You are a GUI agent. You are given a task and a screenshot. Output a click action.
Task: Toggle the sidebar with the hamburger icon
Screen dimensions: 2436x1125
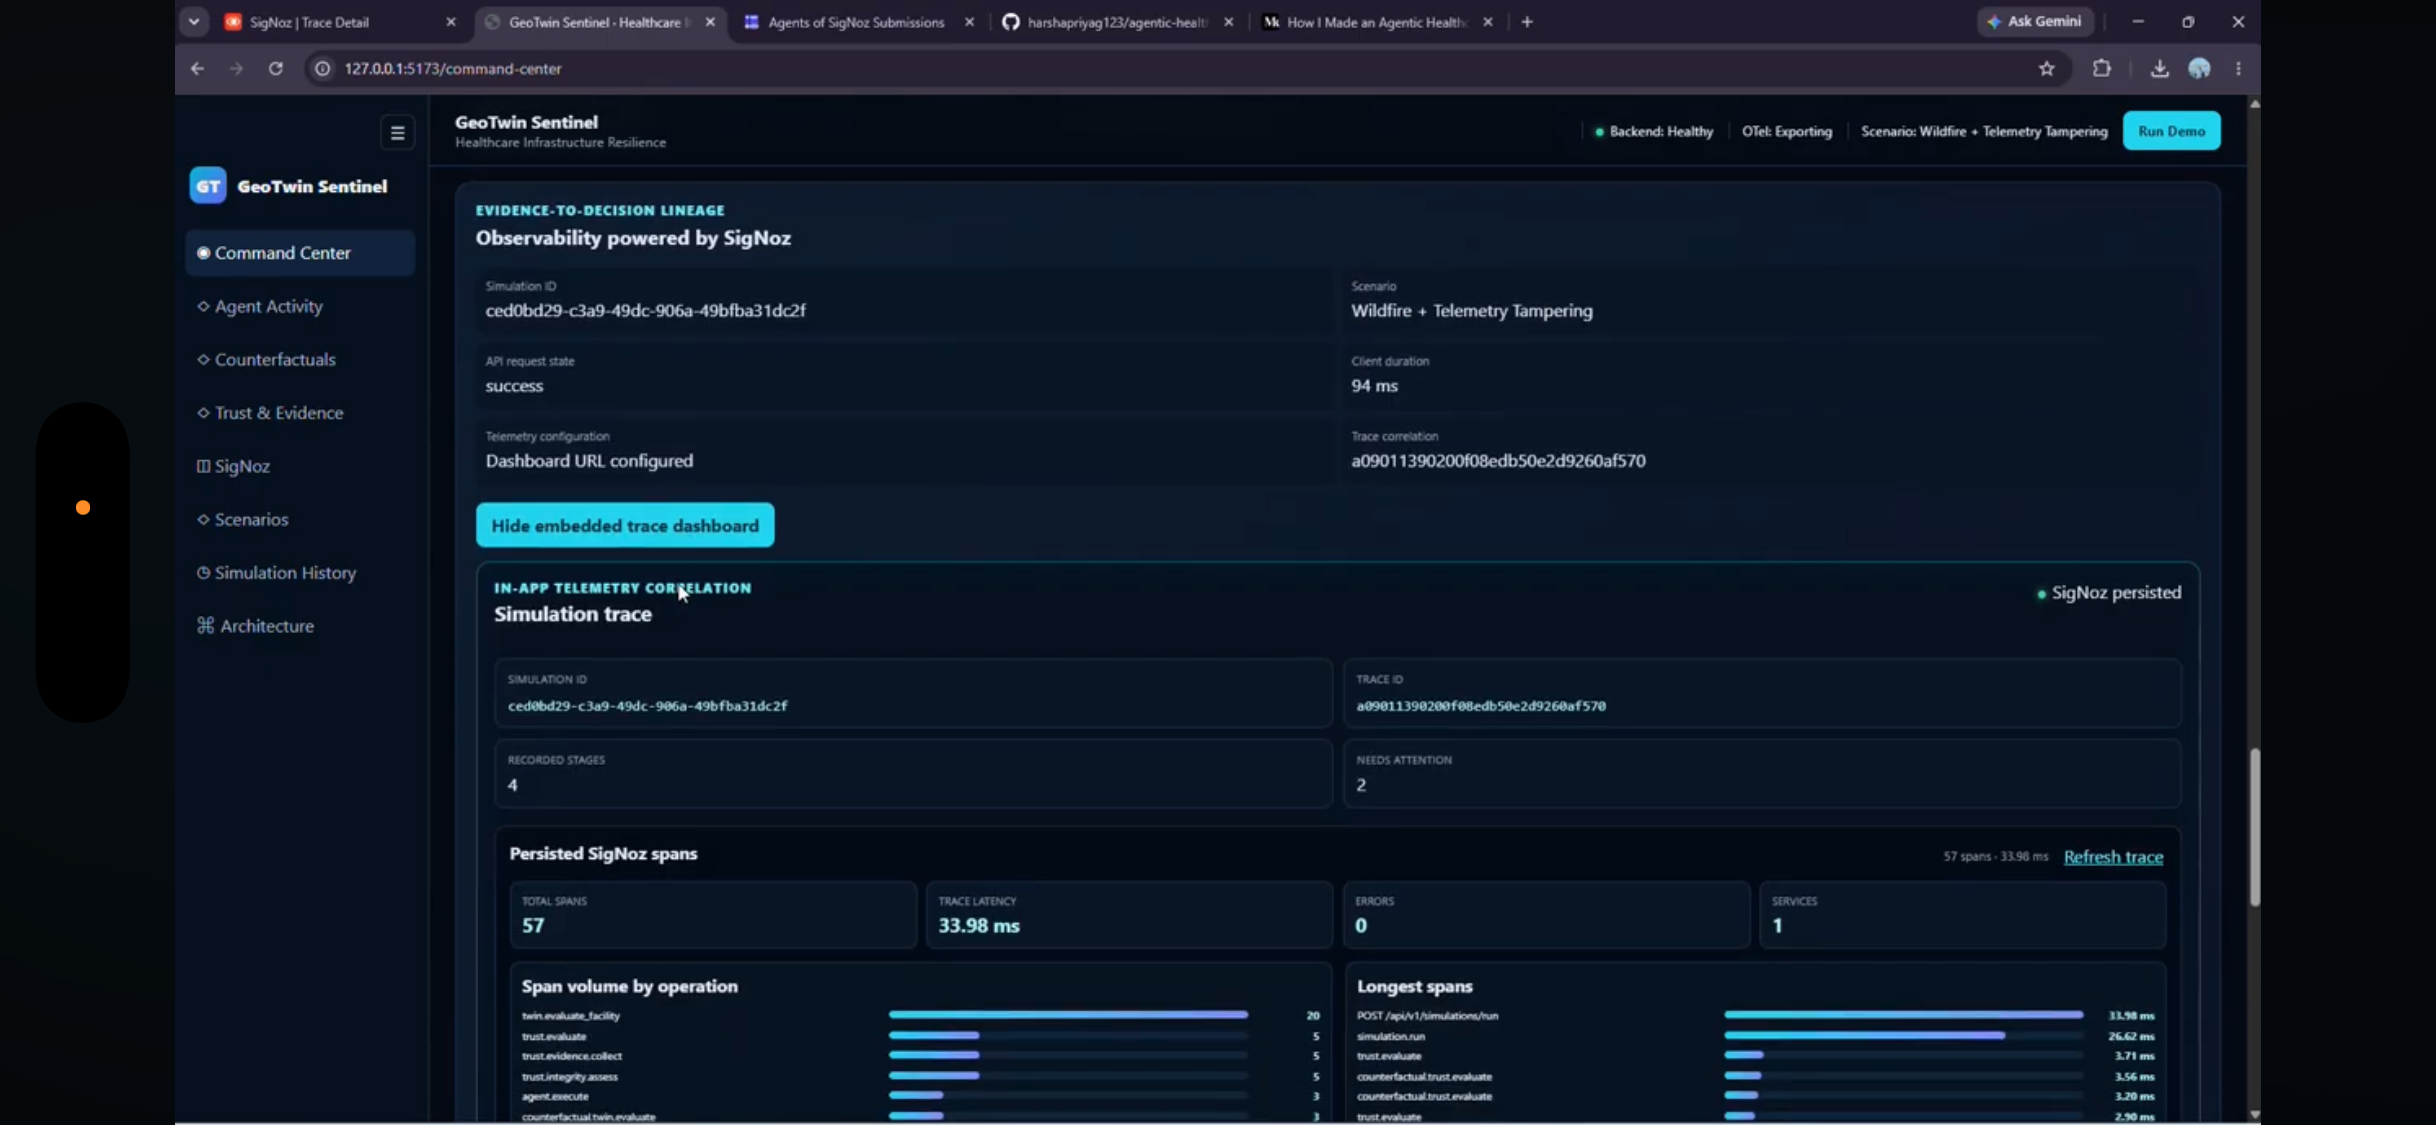(397, 132)
